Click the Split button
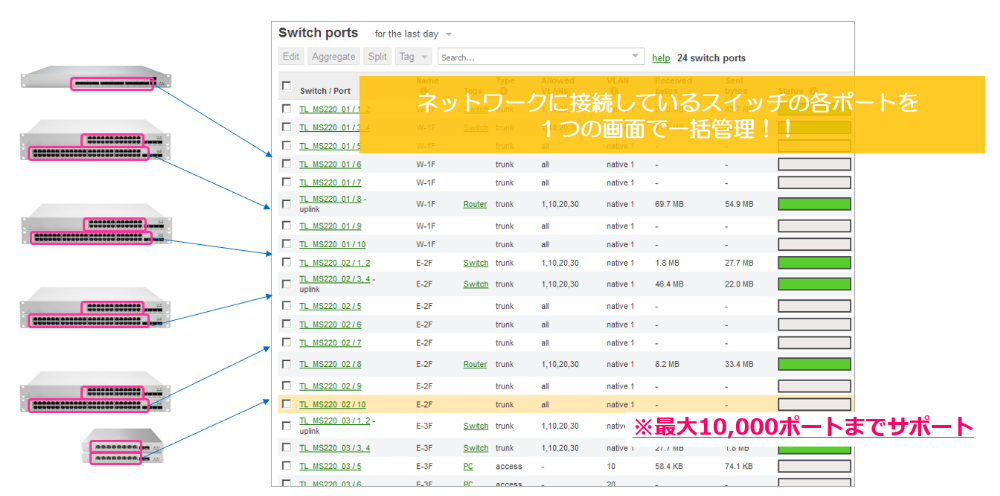 tap(378, 57)
